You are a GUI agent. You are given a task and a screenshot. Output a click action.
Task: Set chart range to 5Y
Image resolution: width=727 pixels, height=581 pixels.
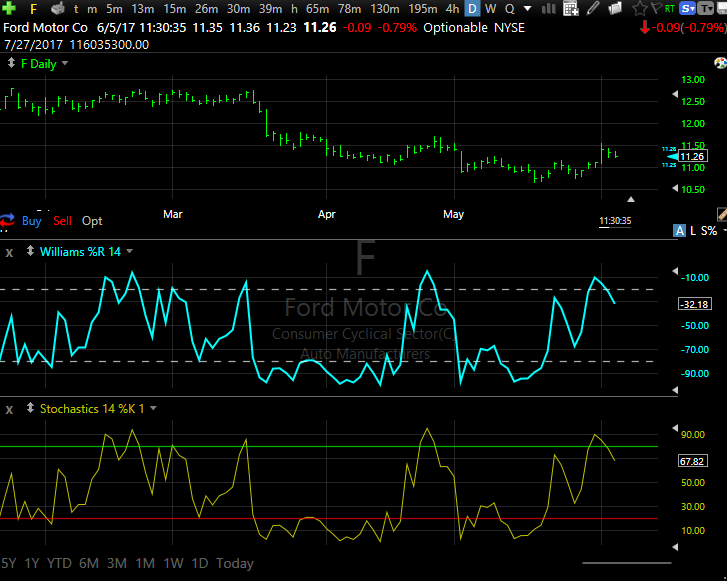pyautogui.click(x=9, y=563)
